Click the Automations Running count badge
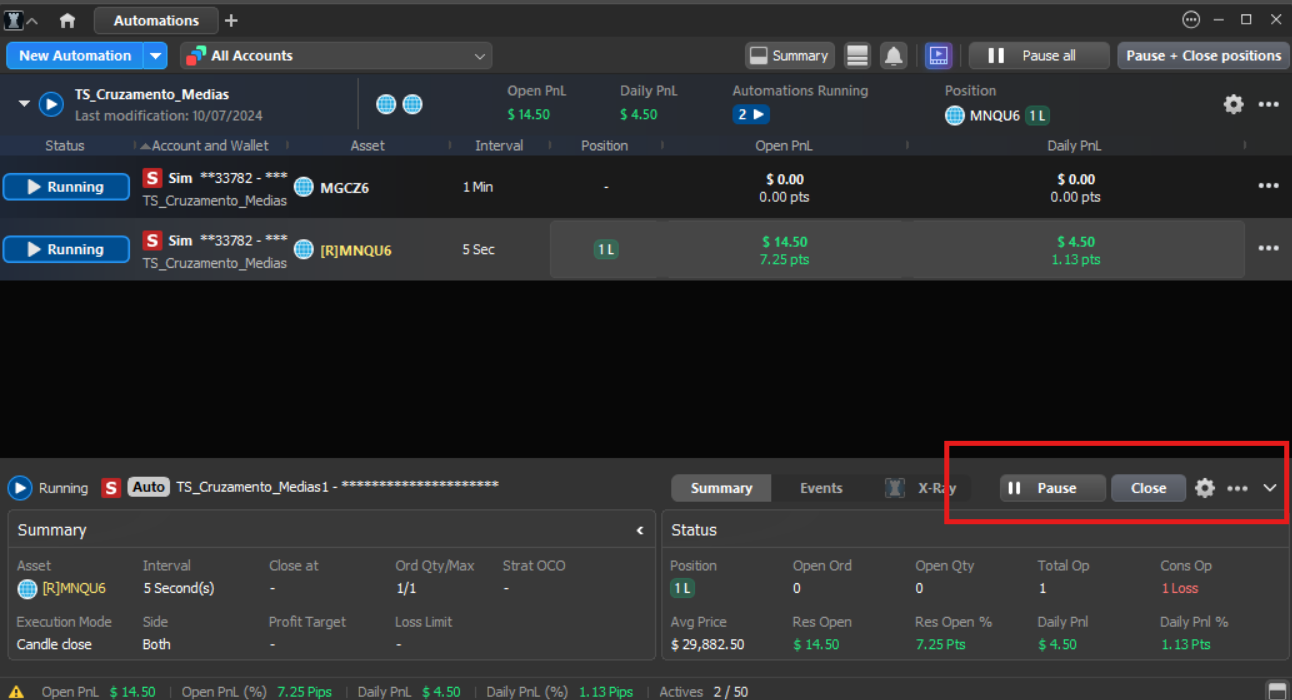Image resolution: width=1292 pixels, height=700 pixels. pos(751,115)
